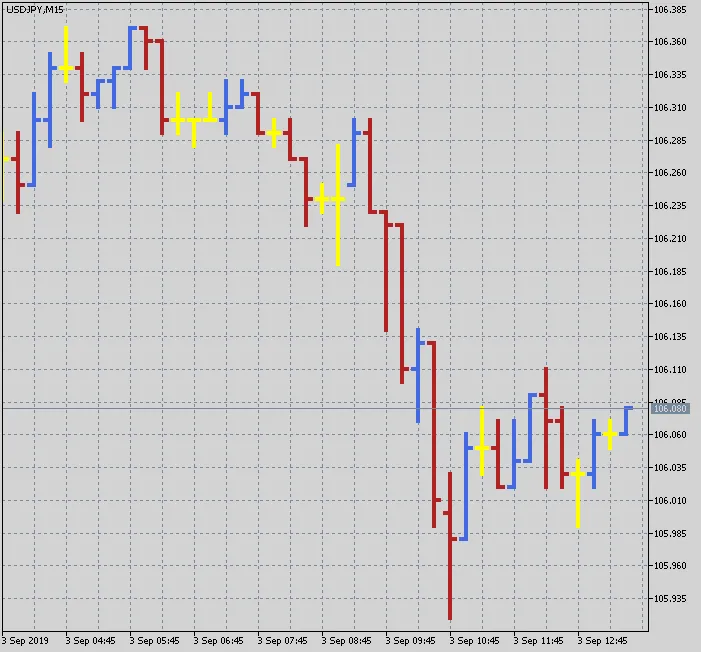This screenshot has width=701, height=652.
Task: Select the 106.110 price level label
Action: point(669,370)
